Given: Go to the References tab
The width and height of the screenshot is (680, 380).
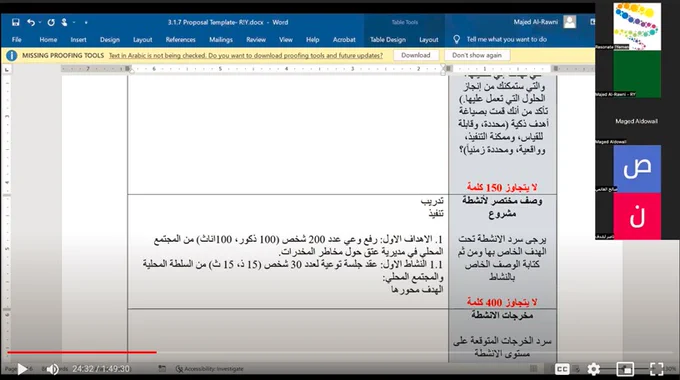Looking at the screenshot, I should [180, 39].
